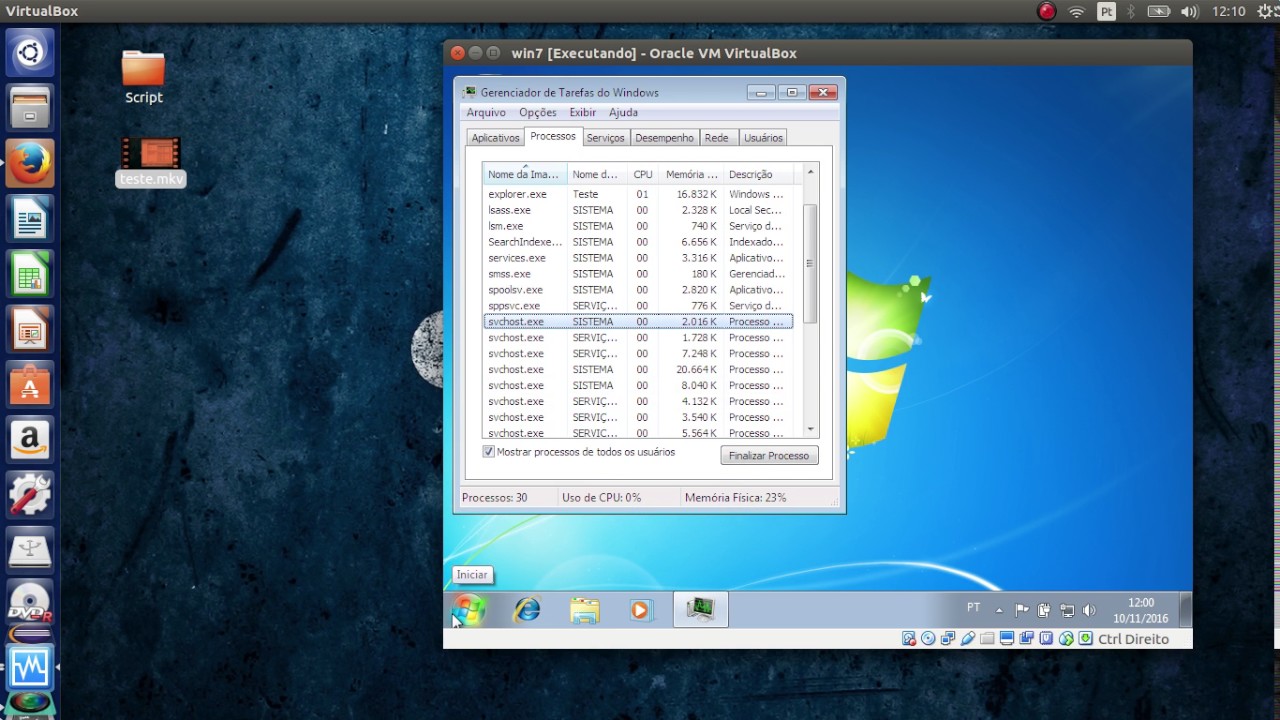Switch to the Usuários tab
Viewport: 1280px width, 720px height.
tap(763, 138)
